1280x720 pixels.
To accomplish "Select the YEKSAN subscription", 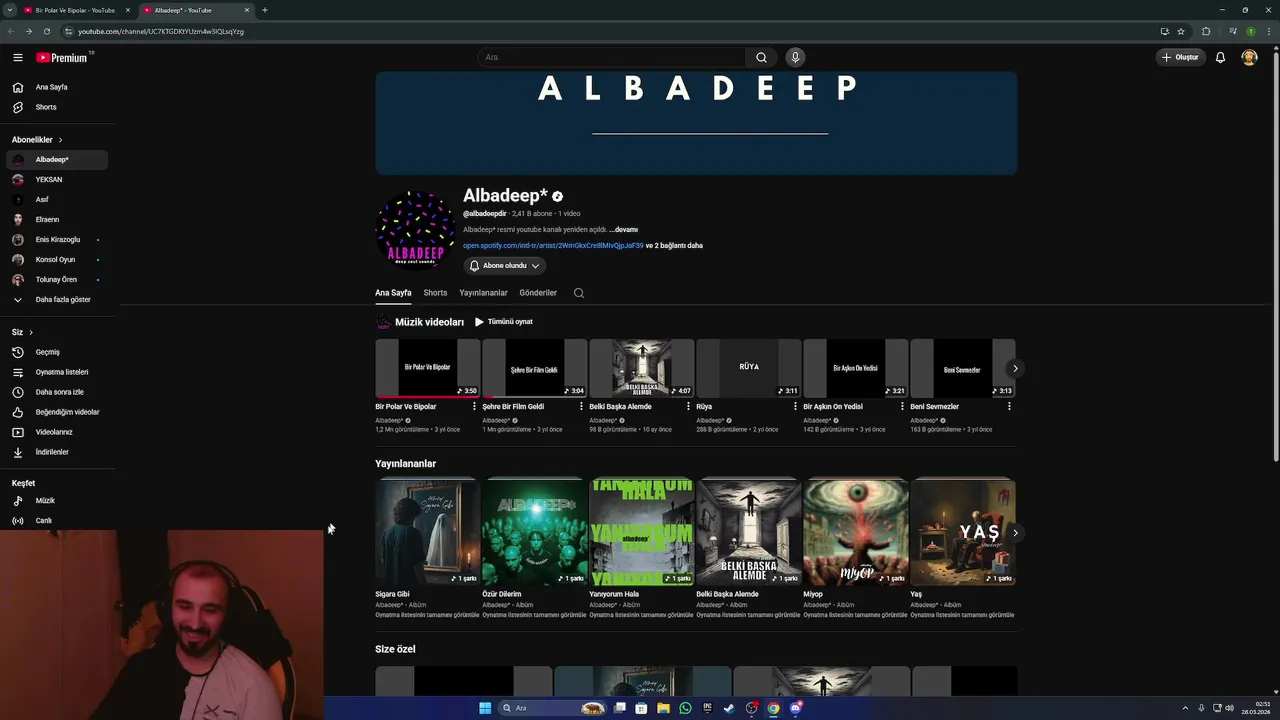I will pyautogui.click(x=57, y=179).
